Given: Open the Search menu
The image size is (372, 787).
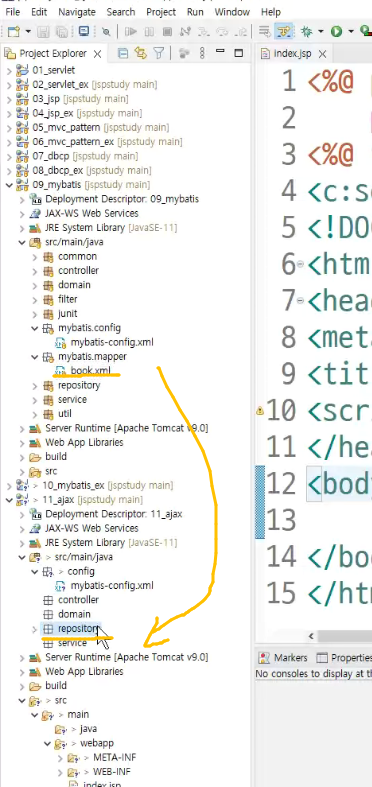Looking at the screenshot, I should [121, 12].
